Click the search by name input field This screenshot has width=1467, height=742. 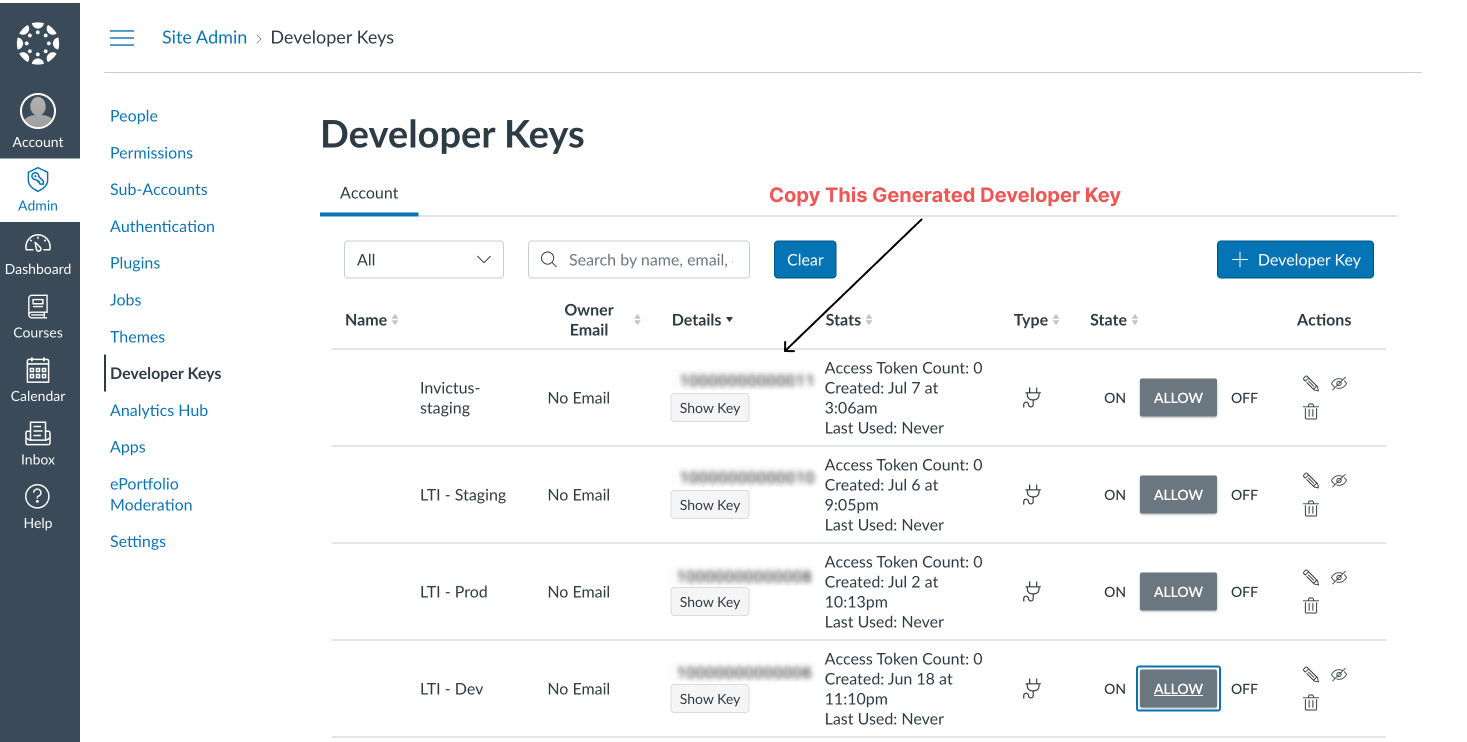[639, 259]
